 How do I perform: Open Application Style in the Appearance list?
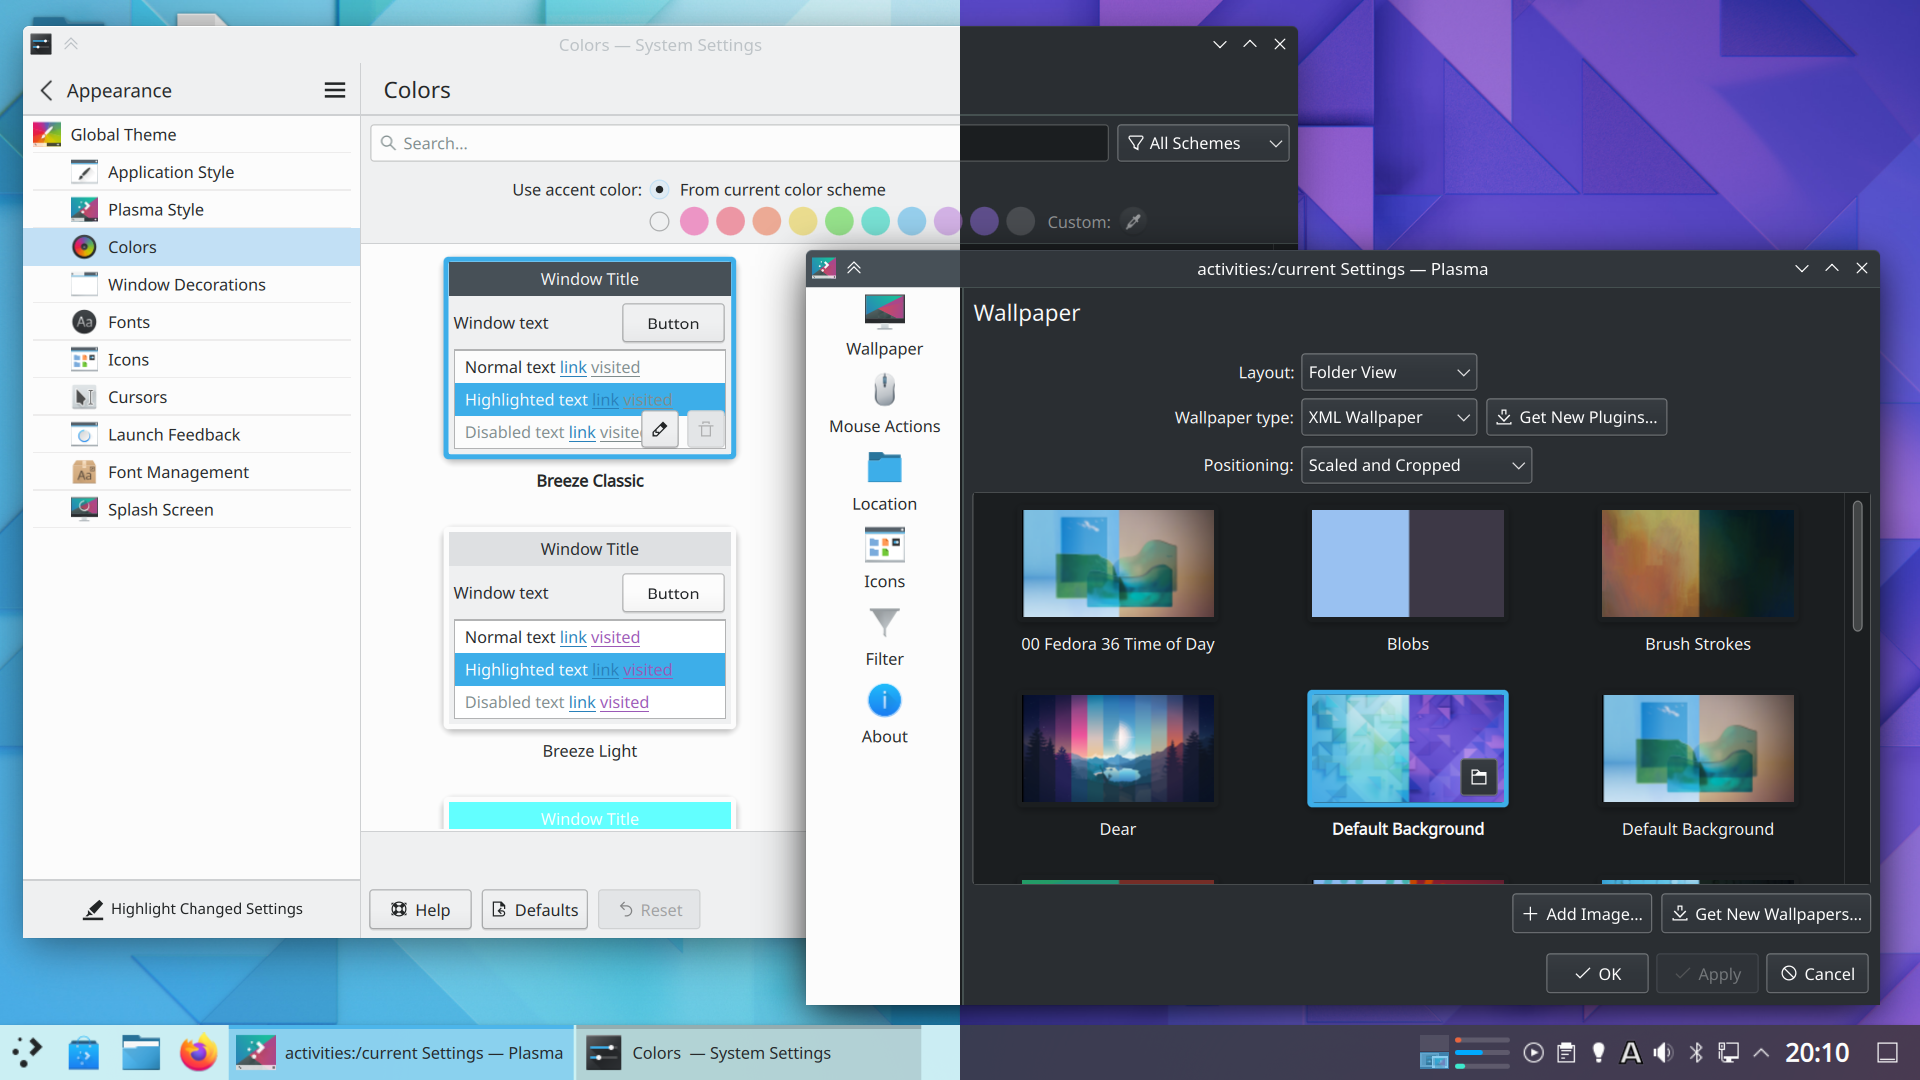192,172
